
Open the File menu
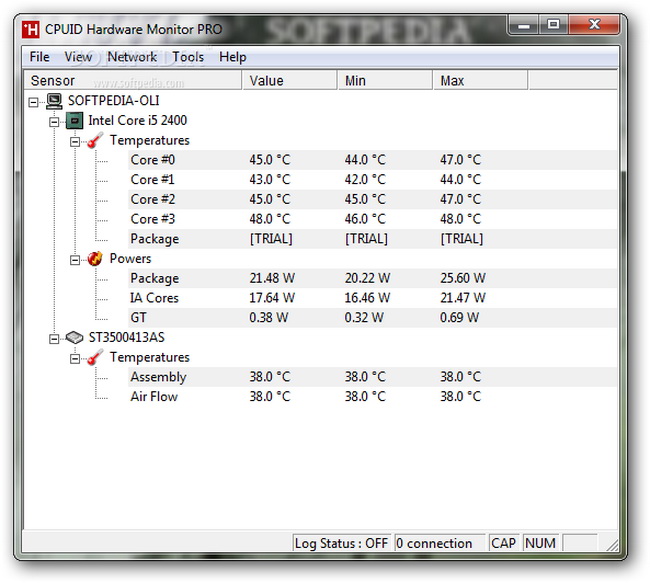(x=39, y=57)
